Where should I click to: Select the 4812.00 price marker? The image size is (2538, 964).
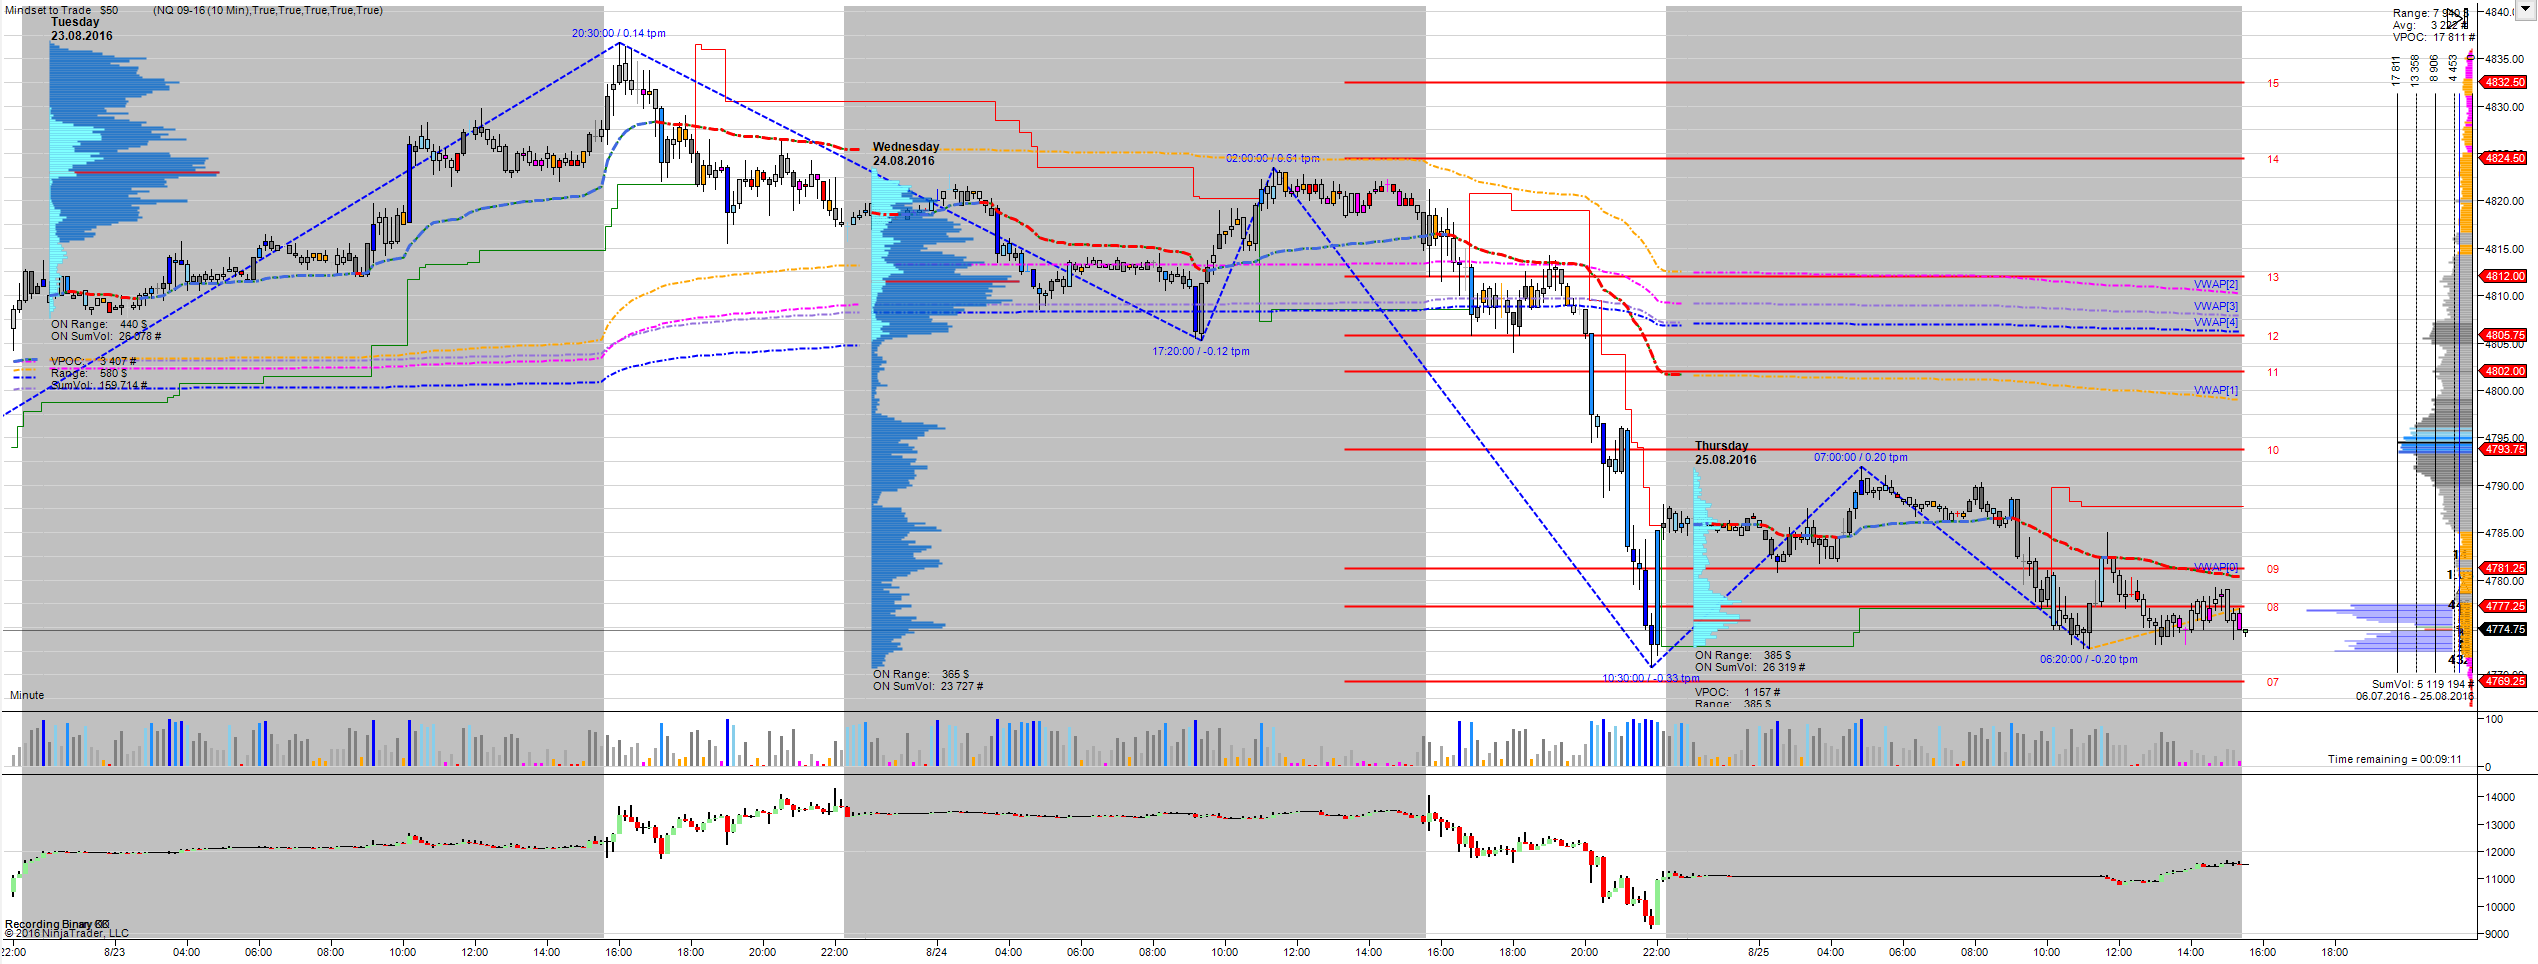click(x=2505, y=277)
